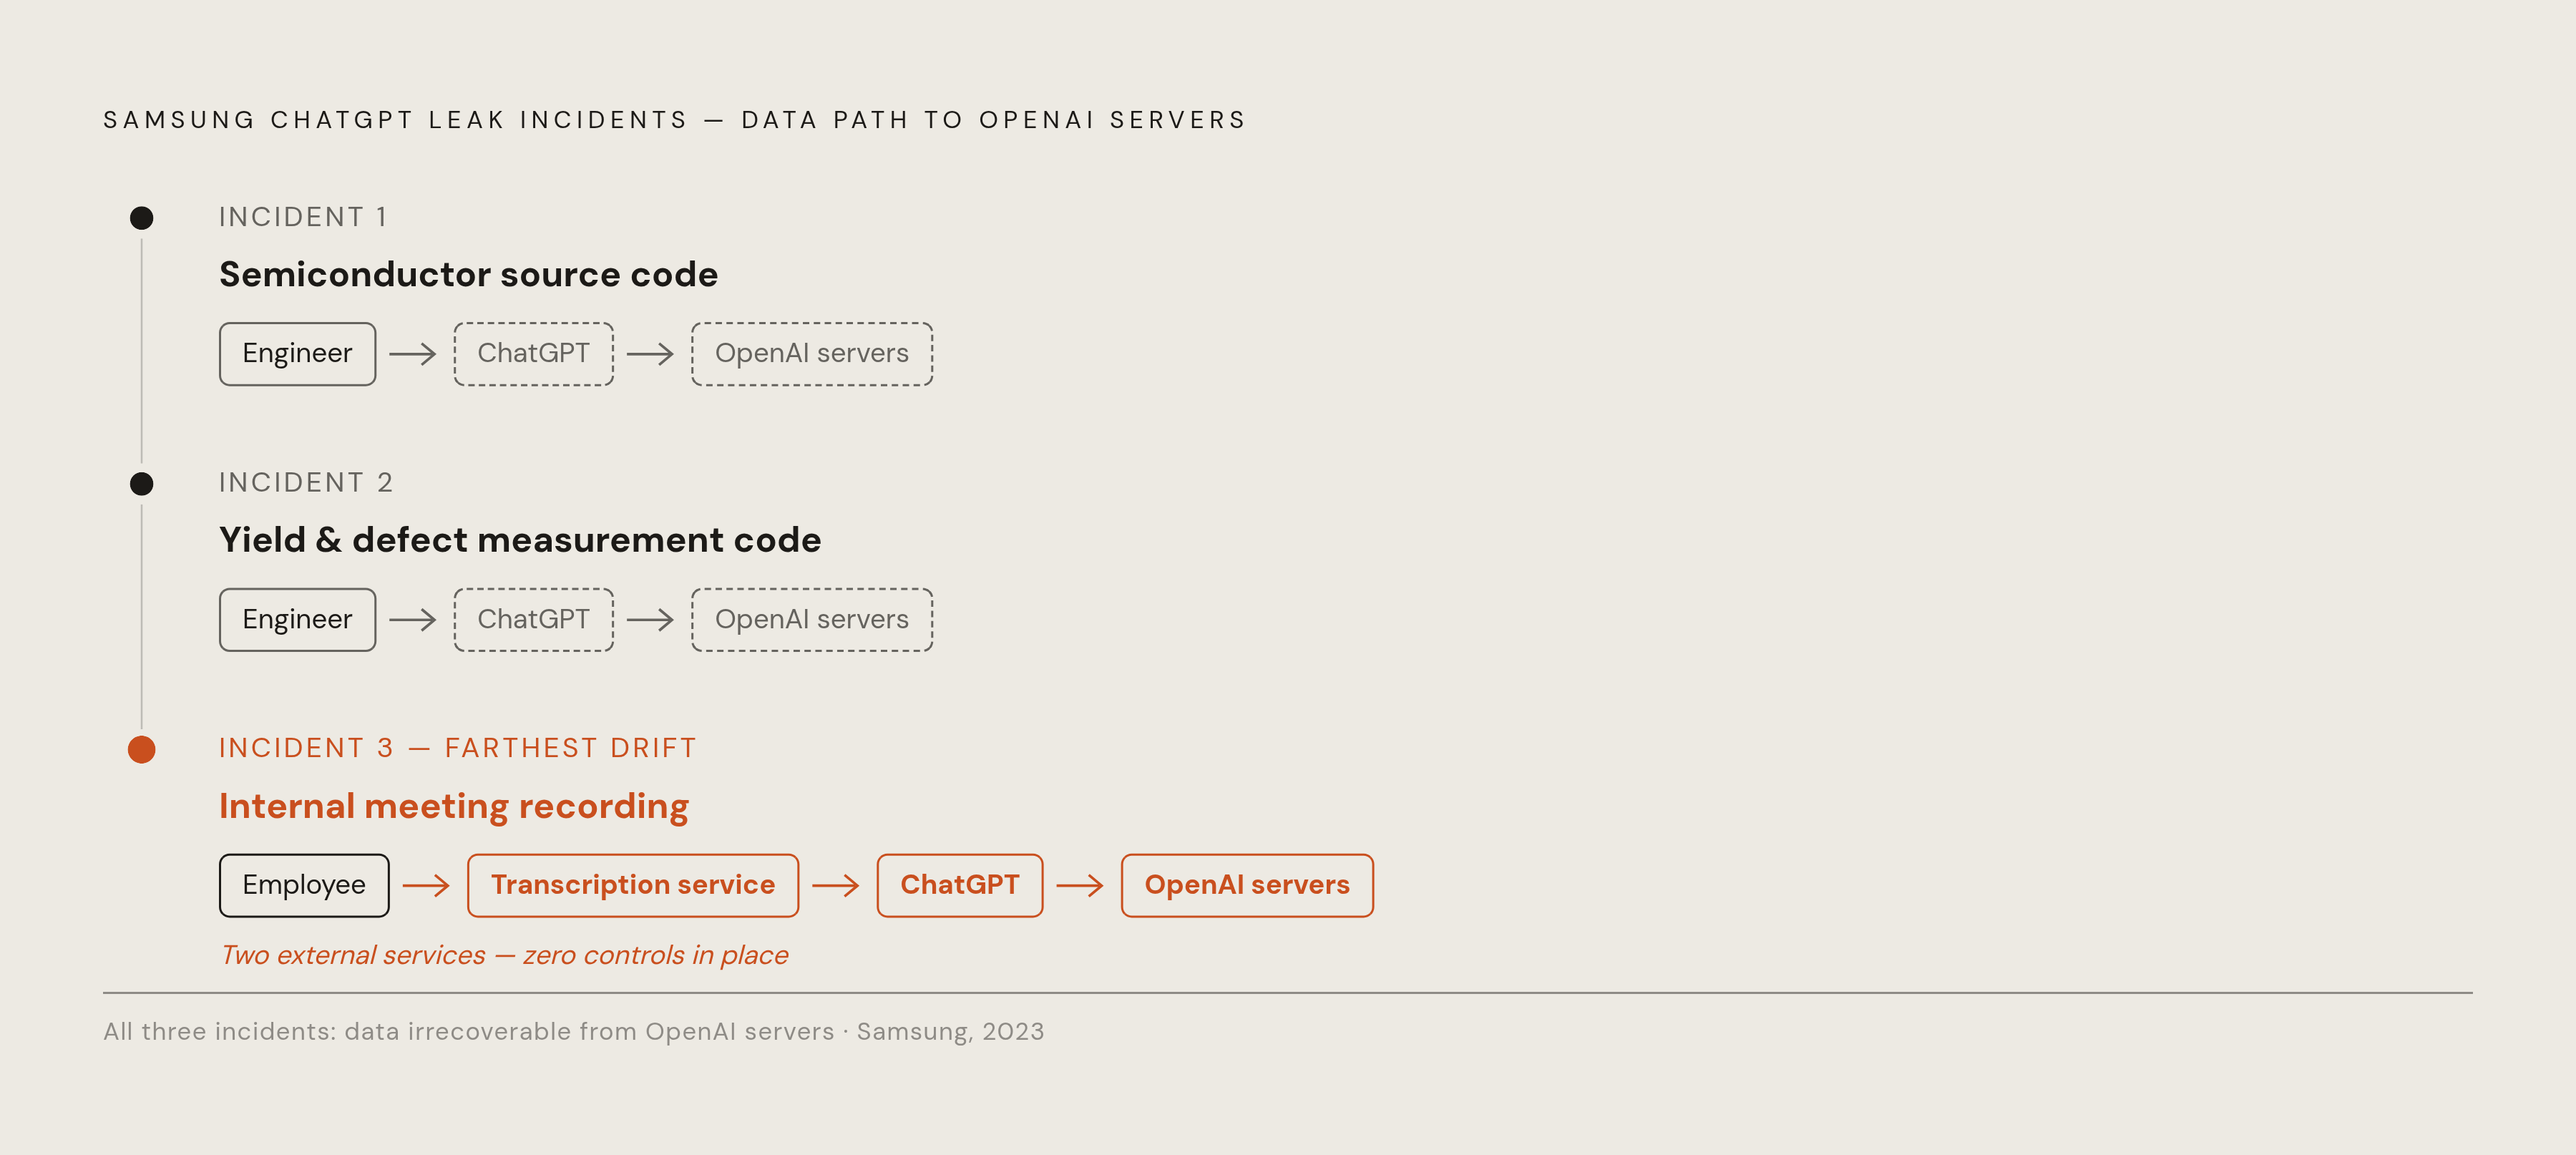
Task: Click the heading 'Internal meeting recording'
Action: pyautogui.click(x=454, y=806)
